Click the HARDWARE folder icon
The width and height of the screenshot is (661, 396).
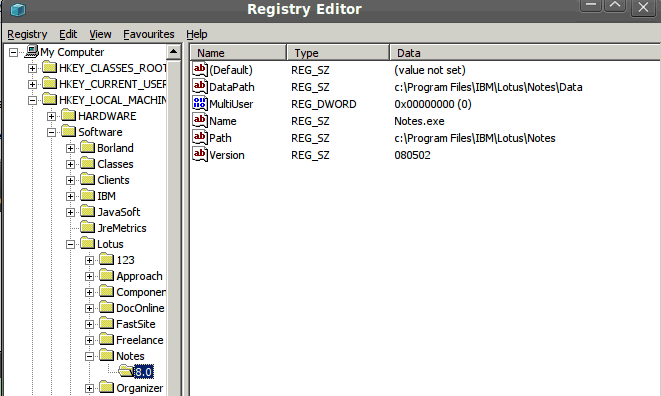(69, 116)
